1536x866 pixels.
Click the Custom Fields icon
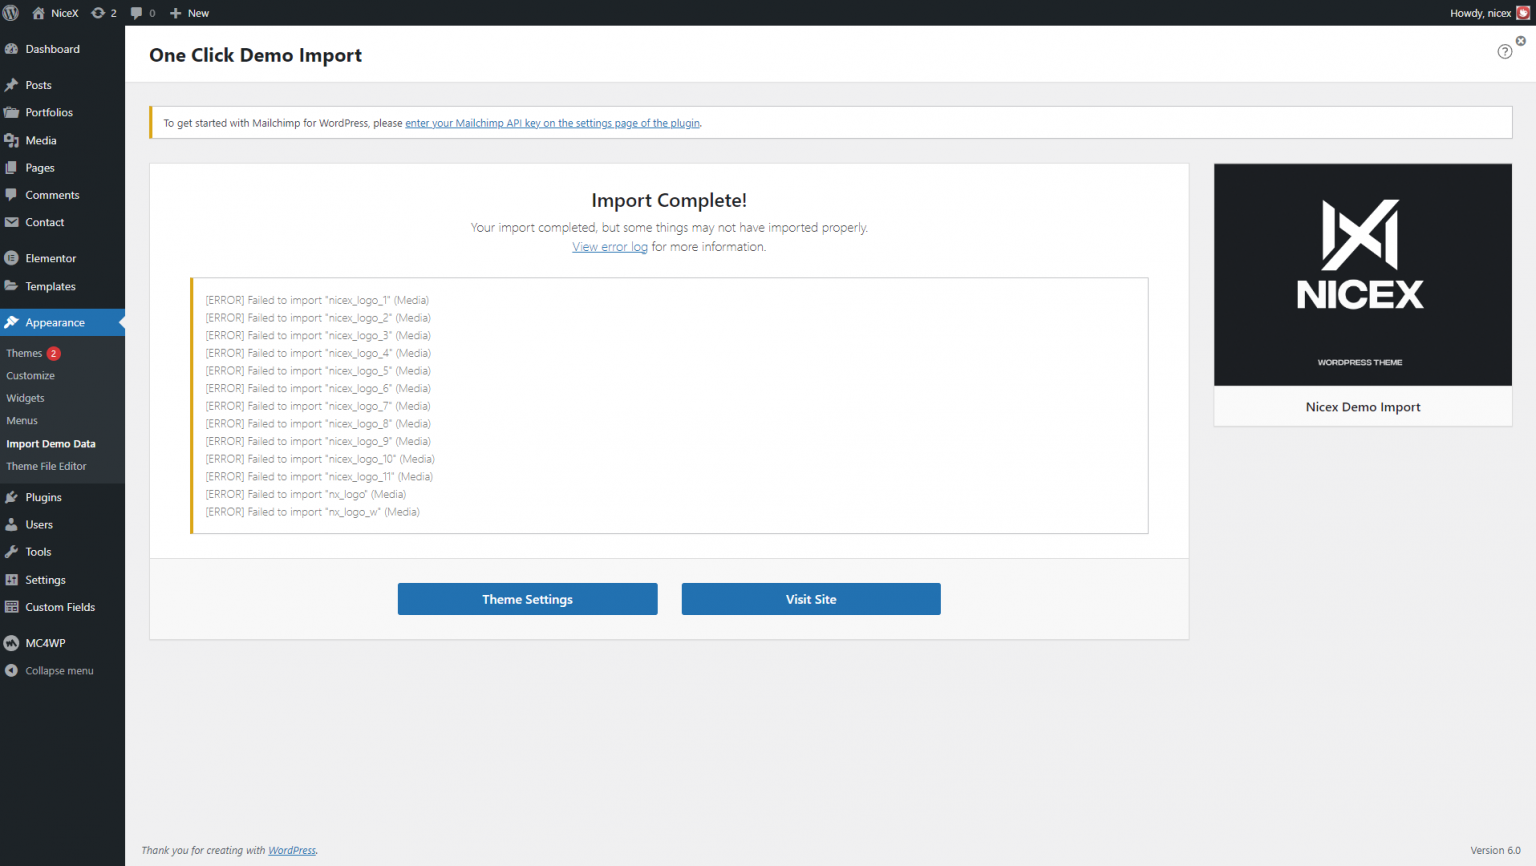click(14, 607)
